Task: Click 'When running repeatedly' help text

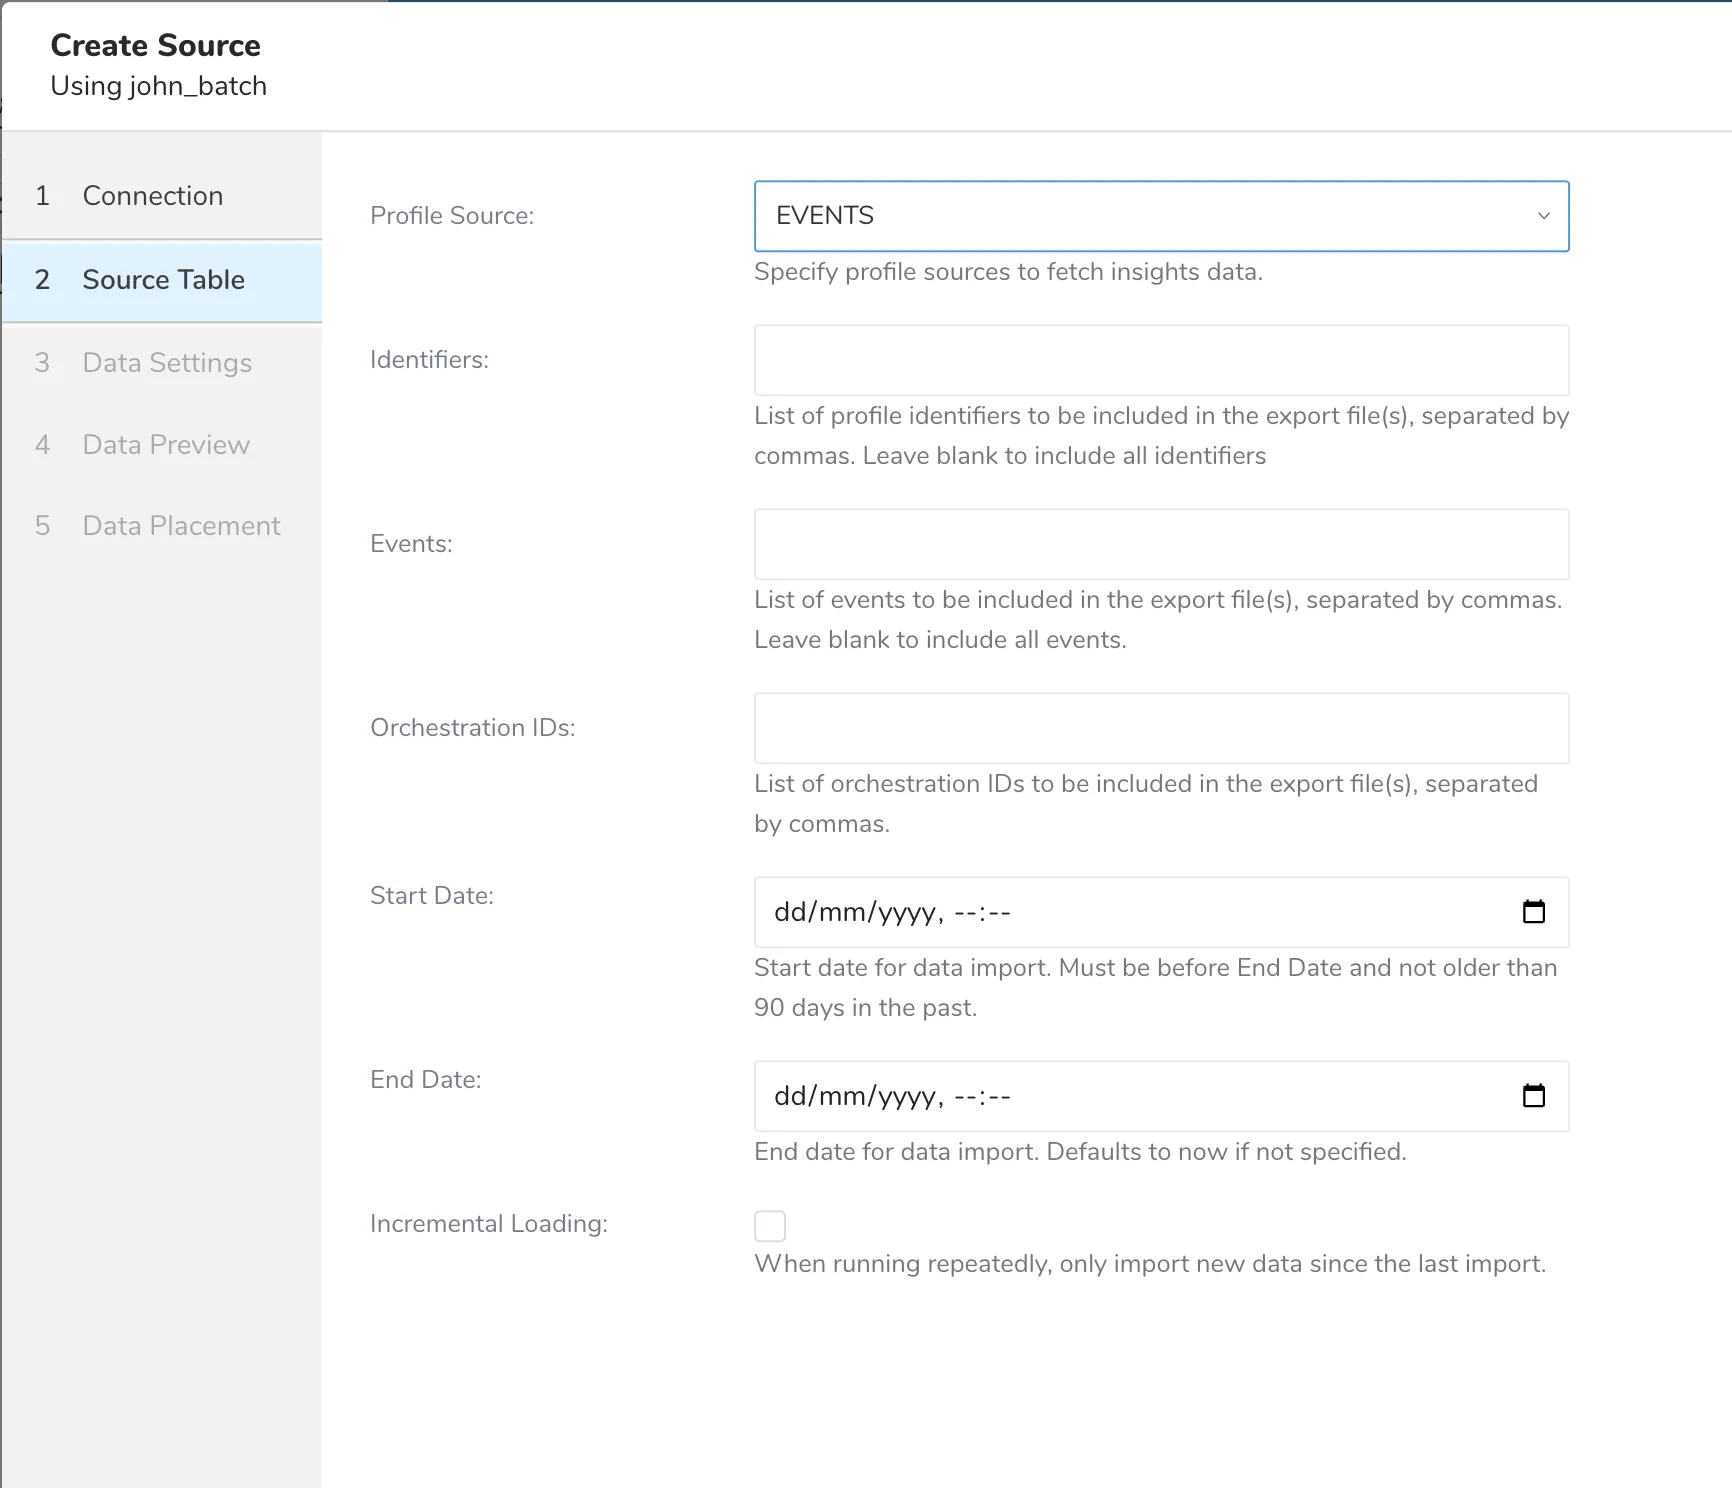Action: click(1150, 1264)
